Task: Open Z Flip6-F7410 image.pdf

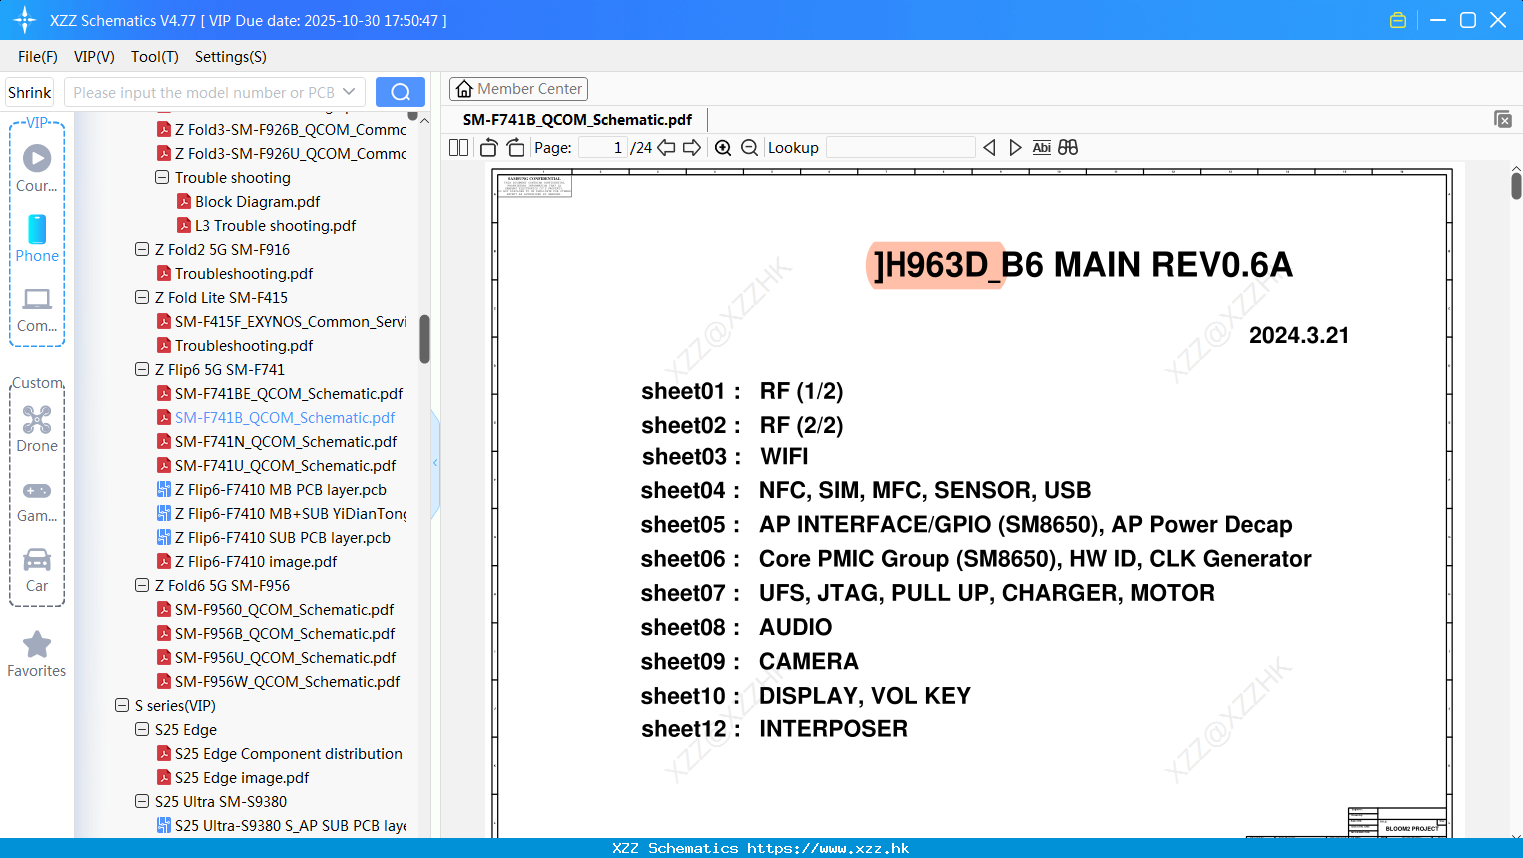Action: pyautogui.click(x=247, y=562)
